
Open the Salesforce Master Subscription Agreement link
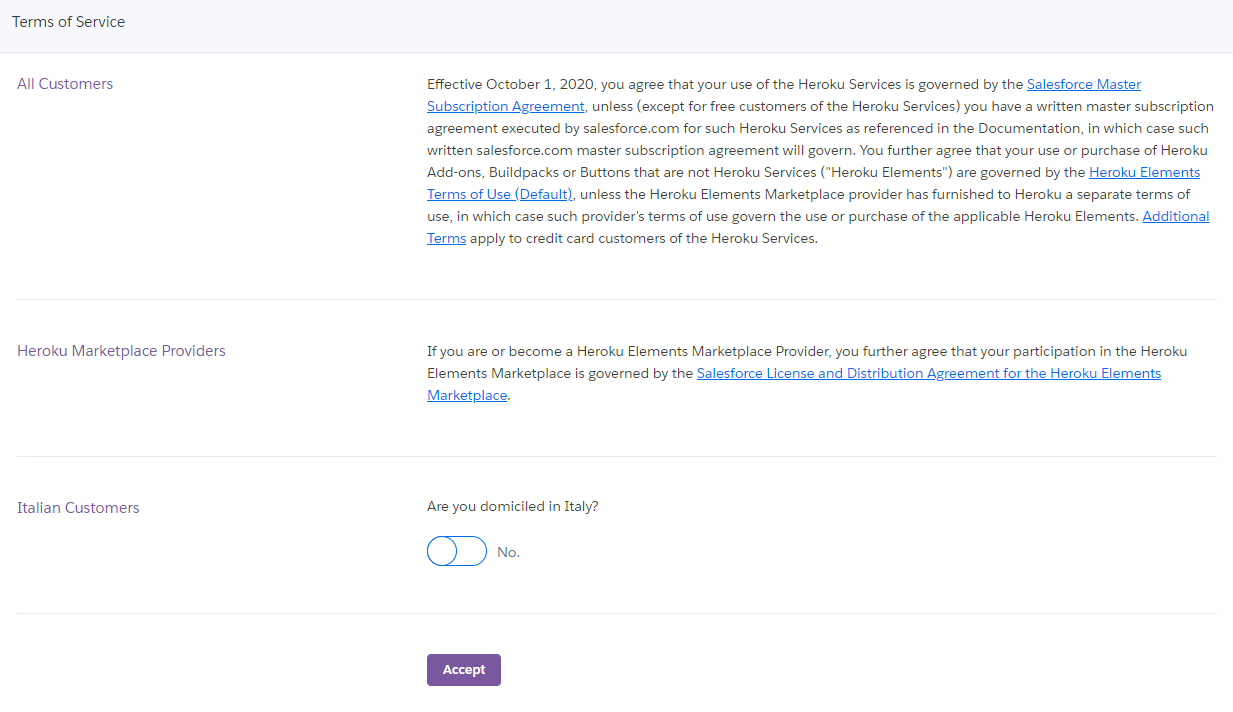tap(1084, 84)
